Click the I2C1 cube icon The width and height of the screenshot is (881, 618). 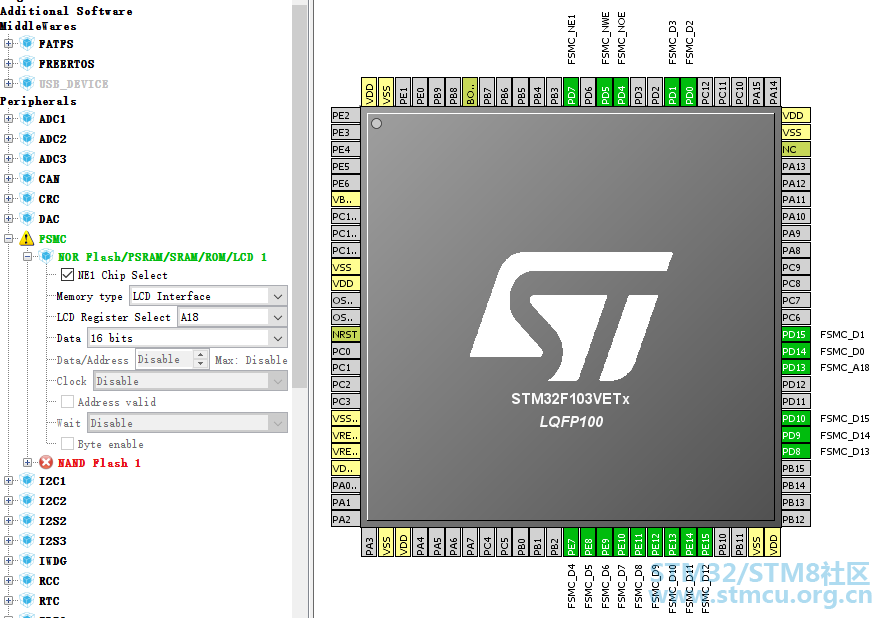26,480
